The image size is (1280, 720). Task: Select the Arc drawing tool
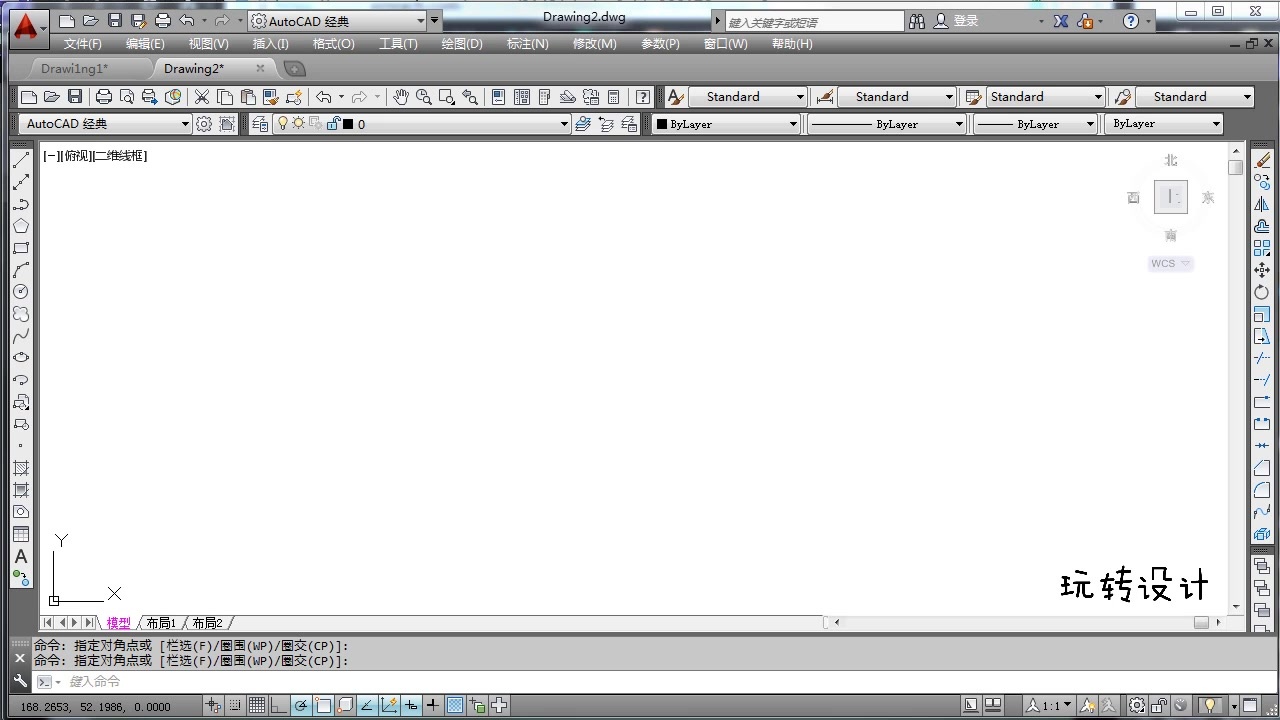[x=21, y=270]
